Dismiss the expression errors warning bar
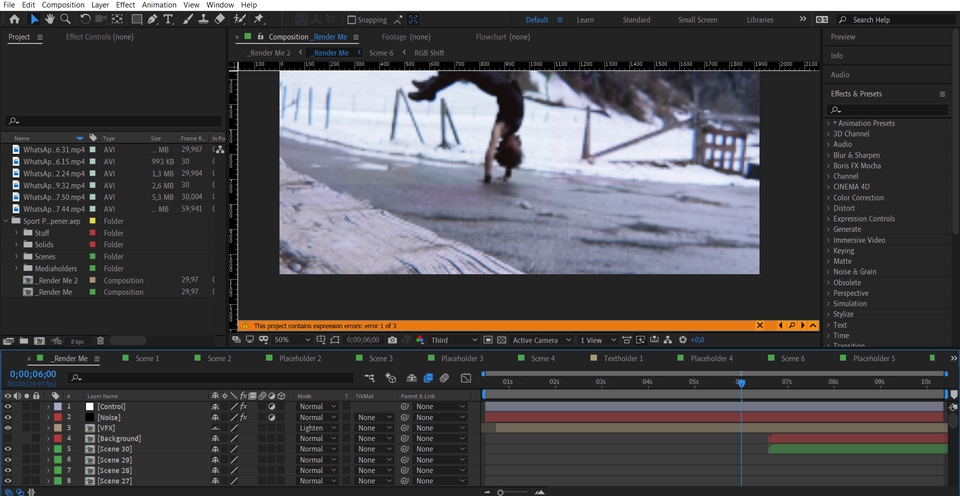Screen dimensions: 960x496 (x=760, y=326)
